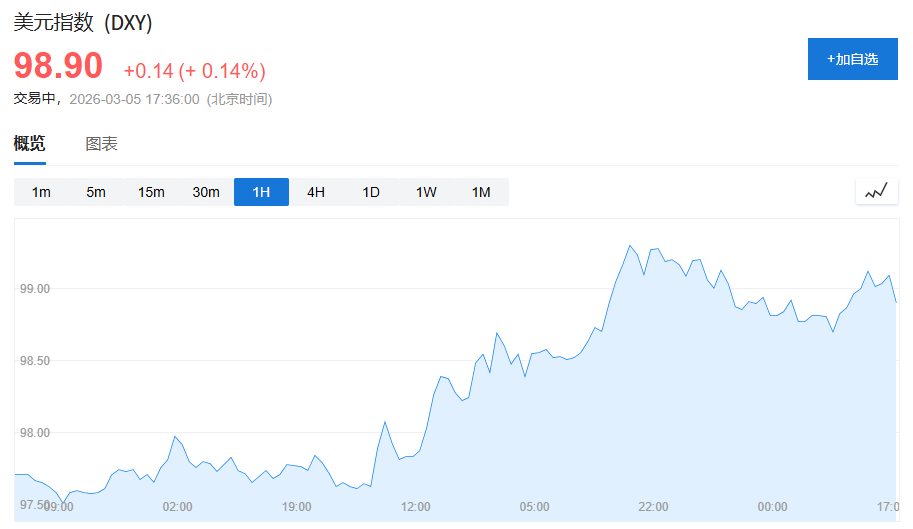Click the chart peak near 22:00
This screenshot has width=913, height=529.
point(630,245)
